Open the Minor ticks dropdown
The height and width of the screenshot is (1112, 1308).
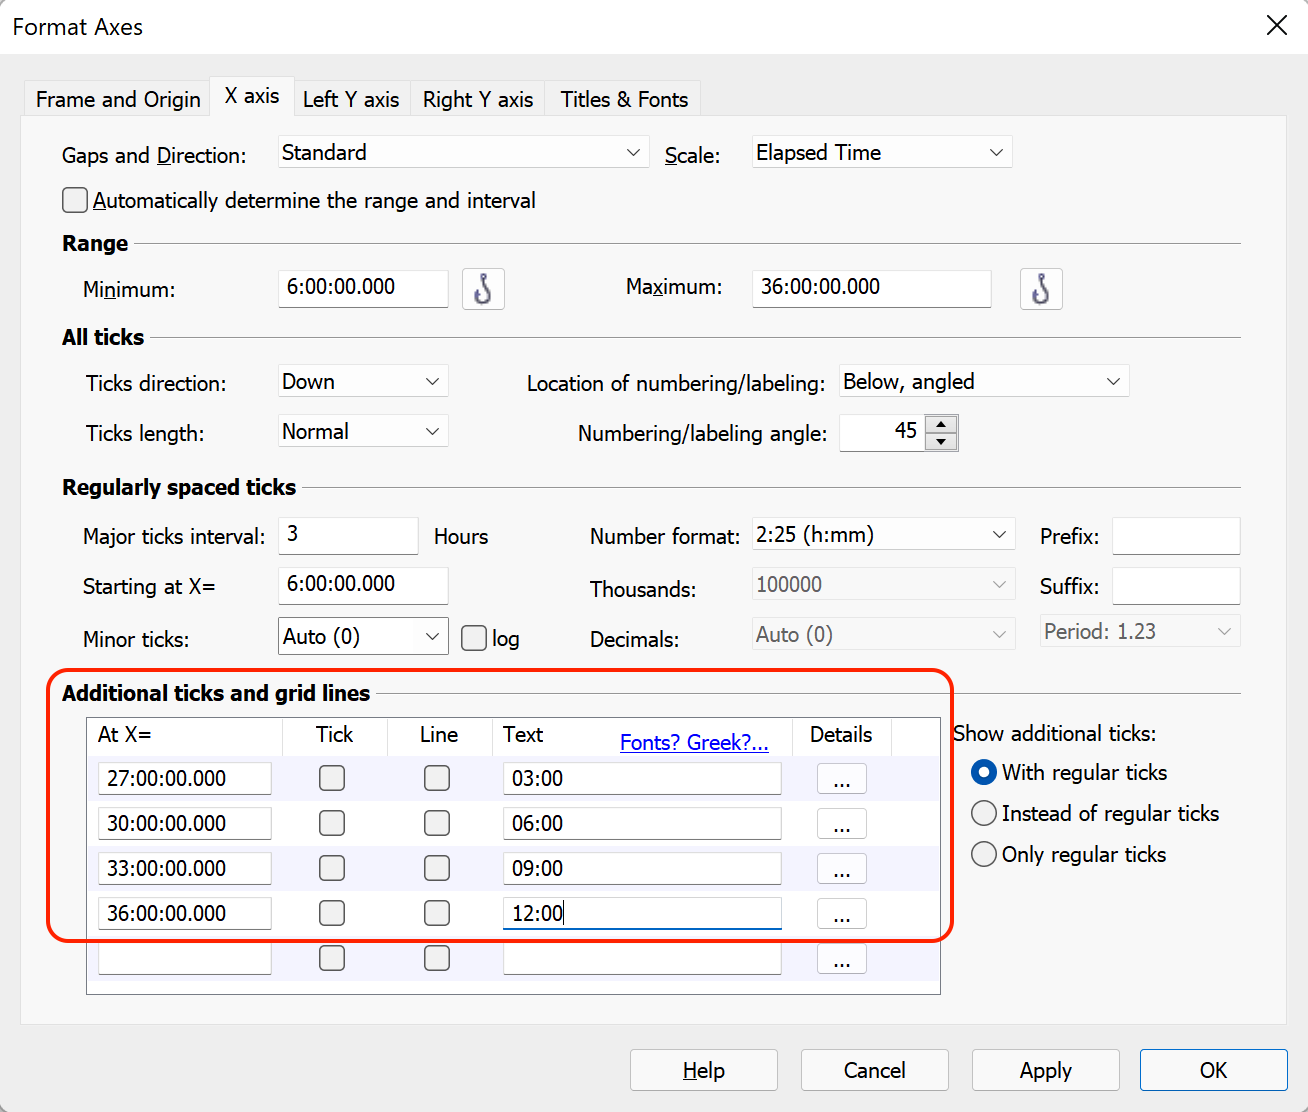363,636
